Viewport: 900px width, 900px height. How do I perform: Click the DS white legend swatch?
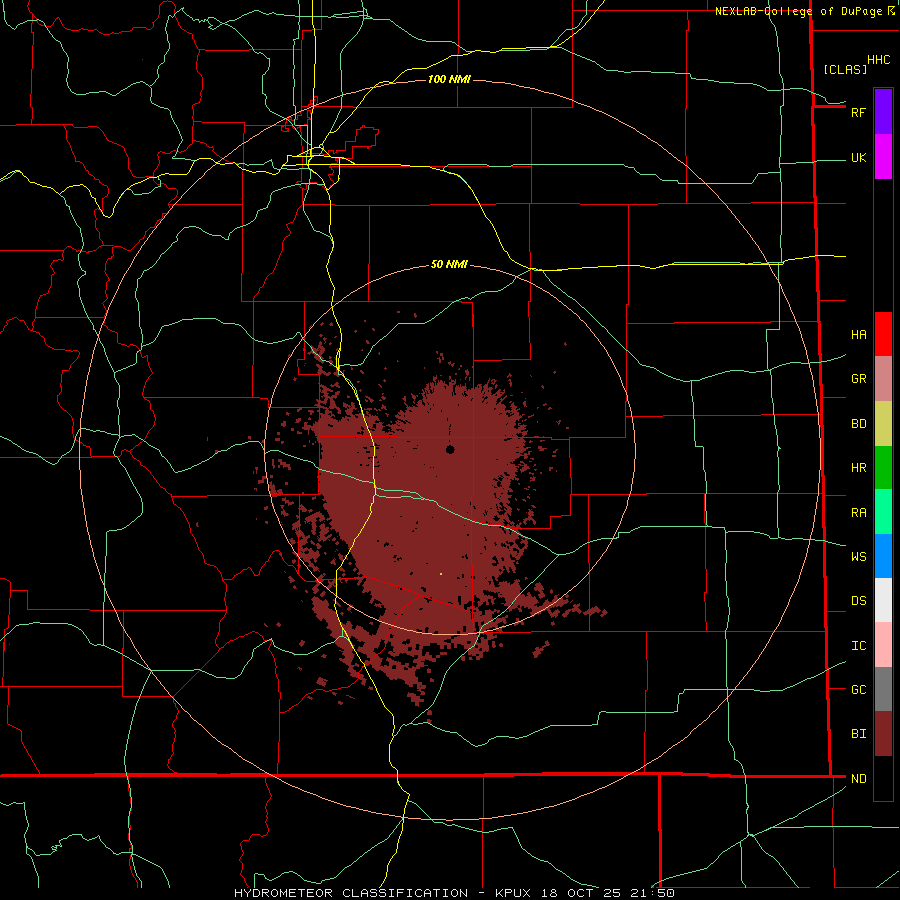[x=883, y=600]
